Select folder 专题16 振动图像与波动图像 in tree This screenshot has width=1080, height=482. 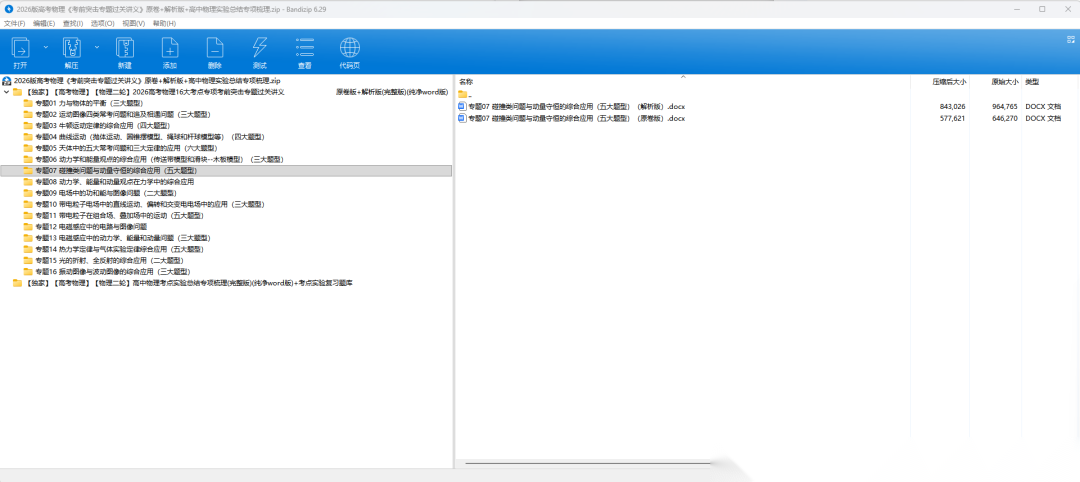(x=112, y=271)
